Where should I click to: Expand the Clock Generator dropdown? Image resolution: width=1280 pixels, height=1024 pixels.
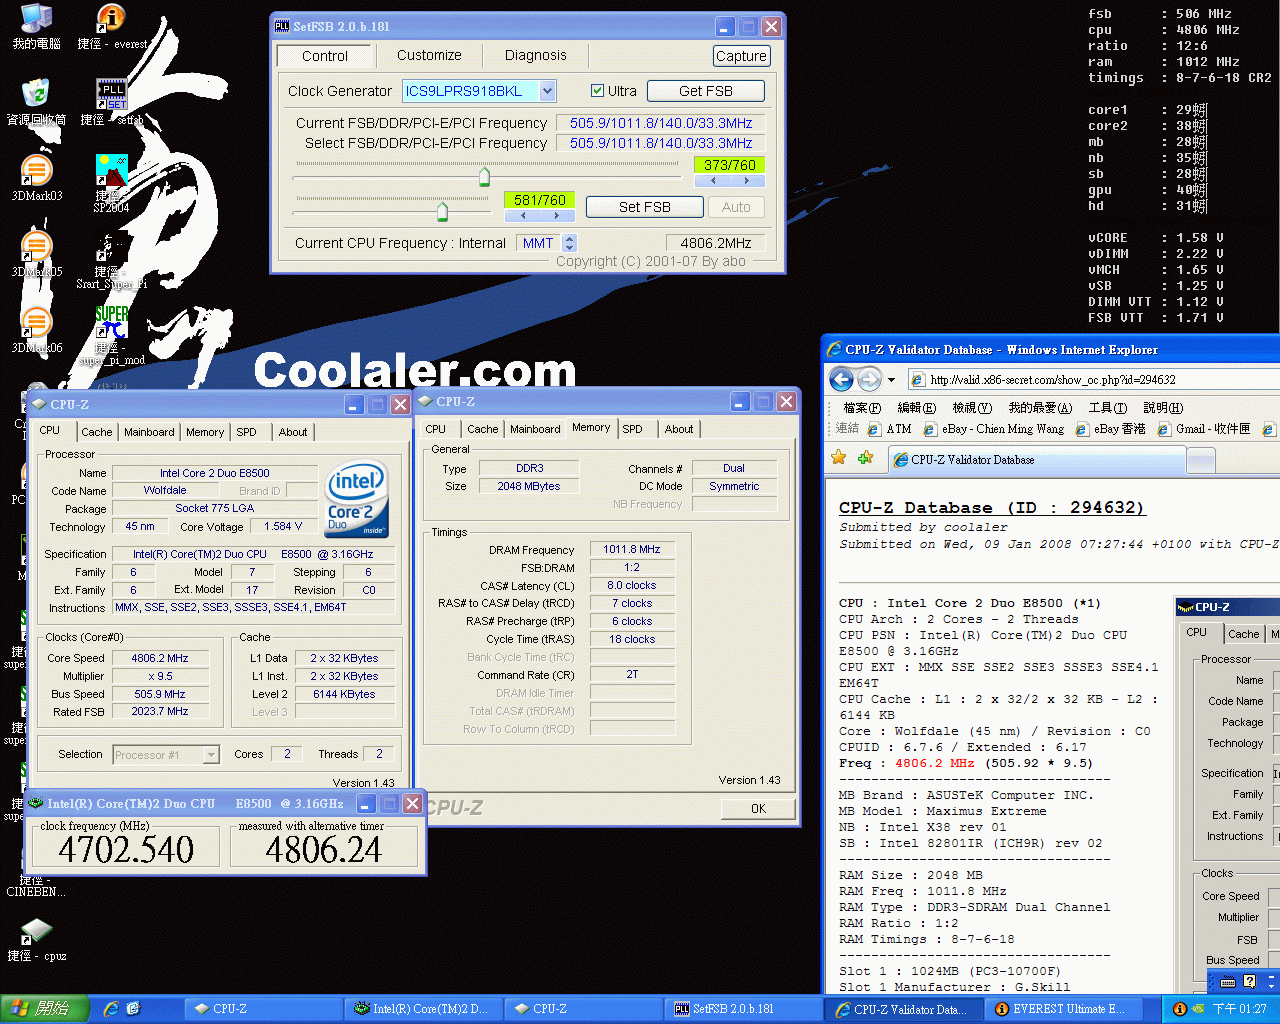[x=547, y=91]
